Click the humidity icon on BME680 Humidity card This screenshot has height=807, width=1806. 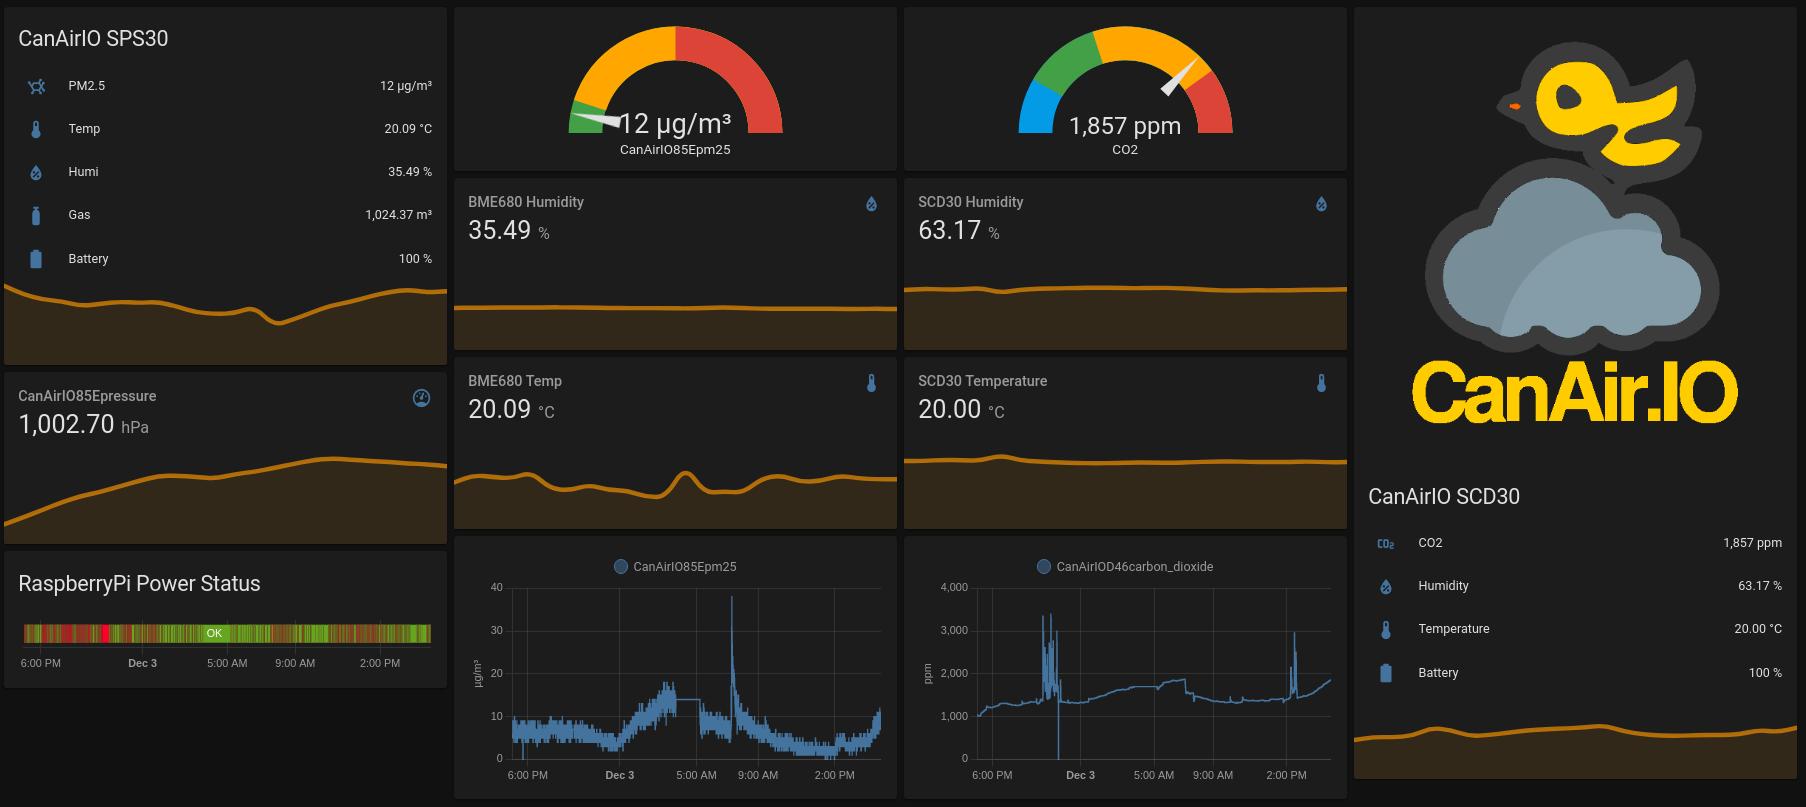point(871,204)
